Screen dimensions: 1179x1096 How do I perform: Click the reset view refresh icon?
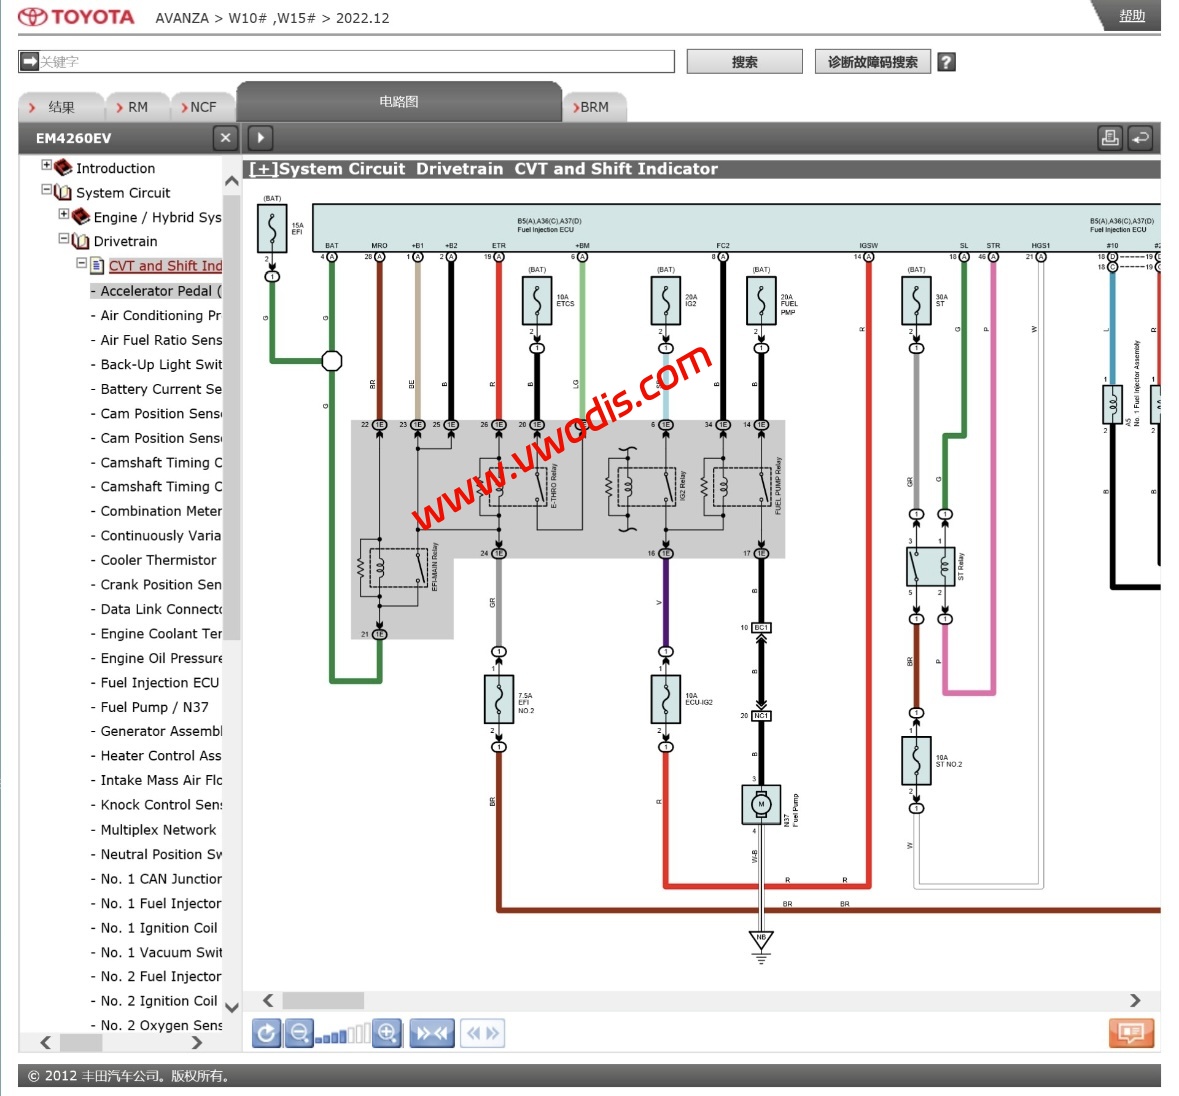(266, 1033)
